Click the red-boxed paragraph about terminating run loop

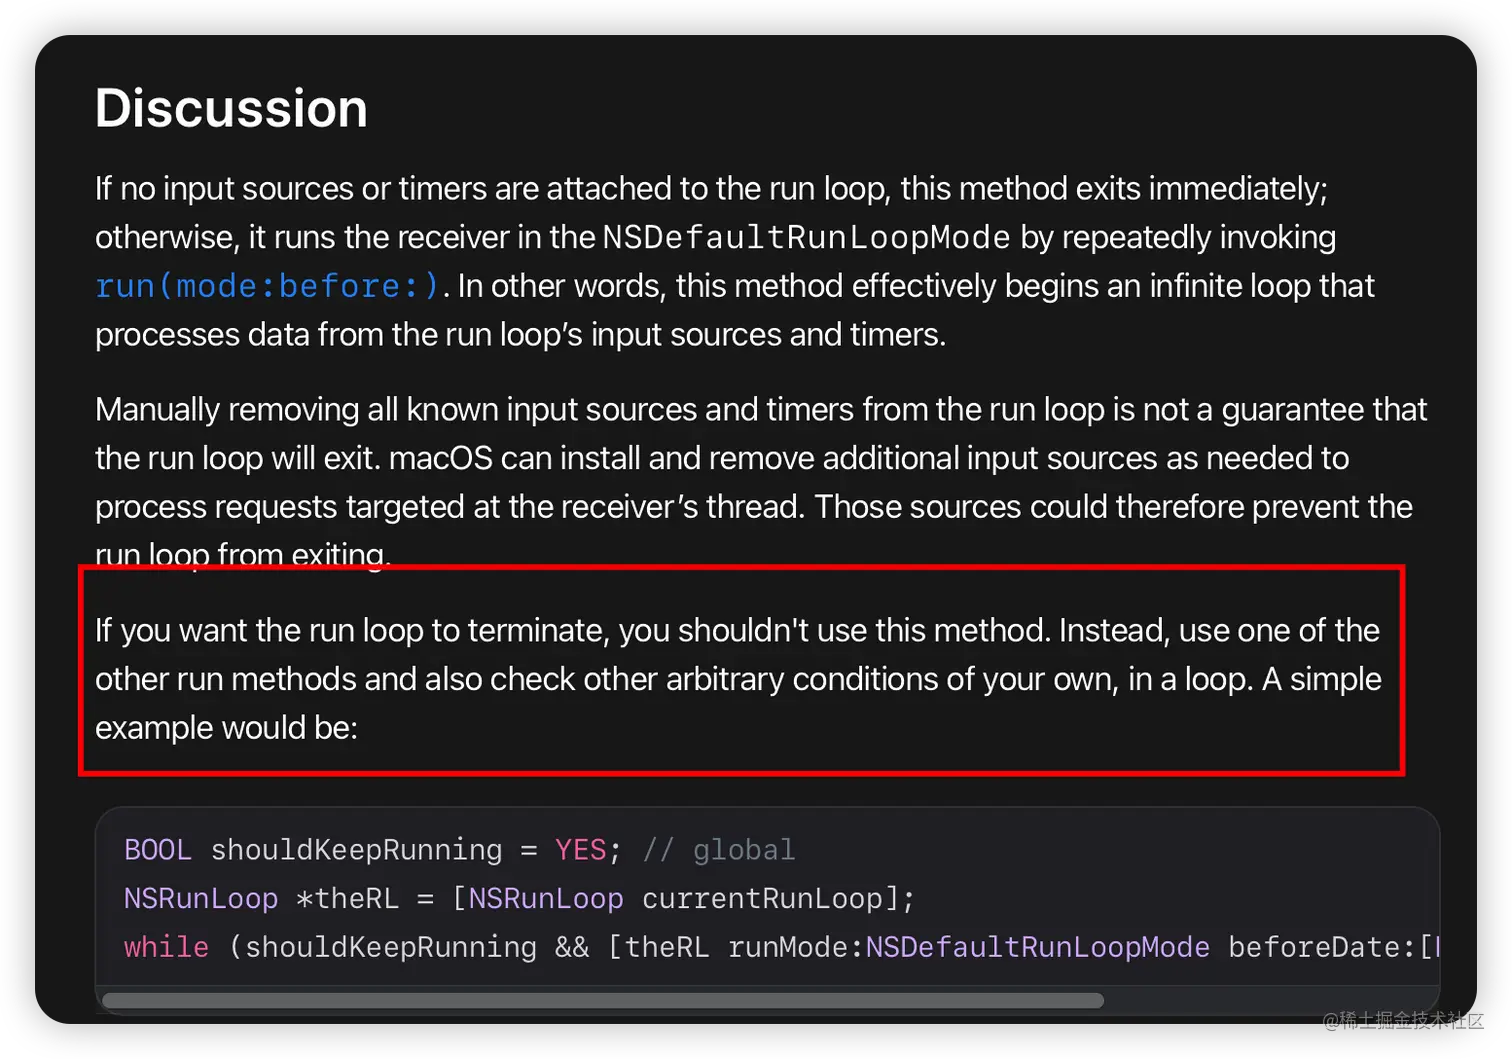738,679
